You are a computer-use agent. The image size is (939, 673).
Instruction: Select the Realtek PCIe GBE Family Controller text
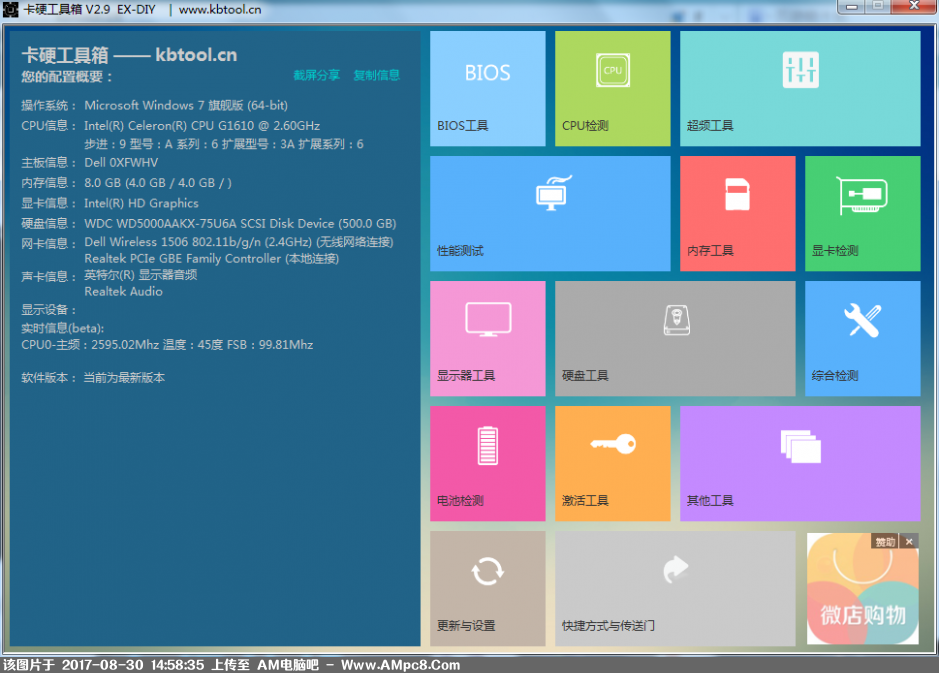211,259
